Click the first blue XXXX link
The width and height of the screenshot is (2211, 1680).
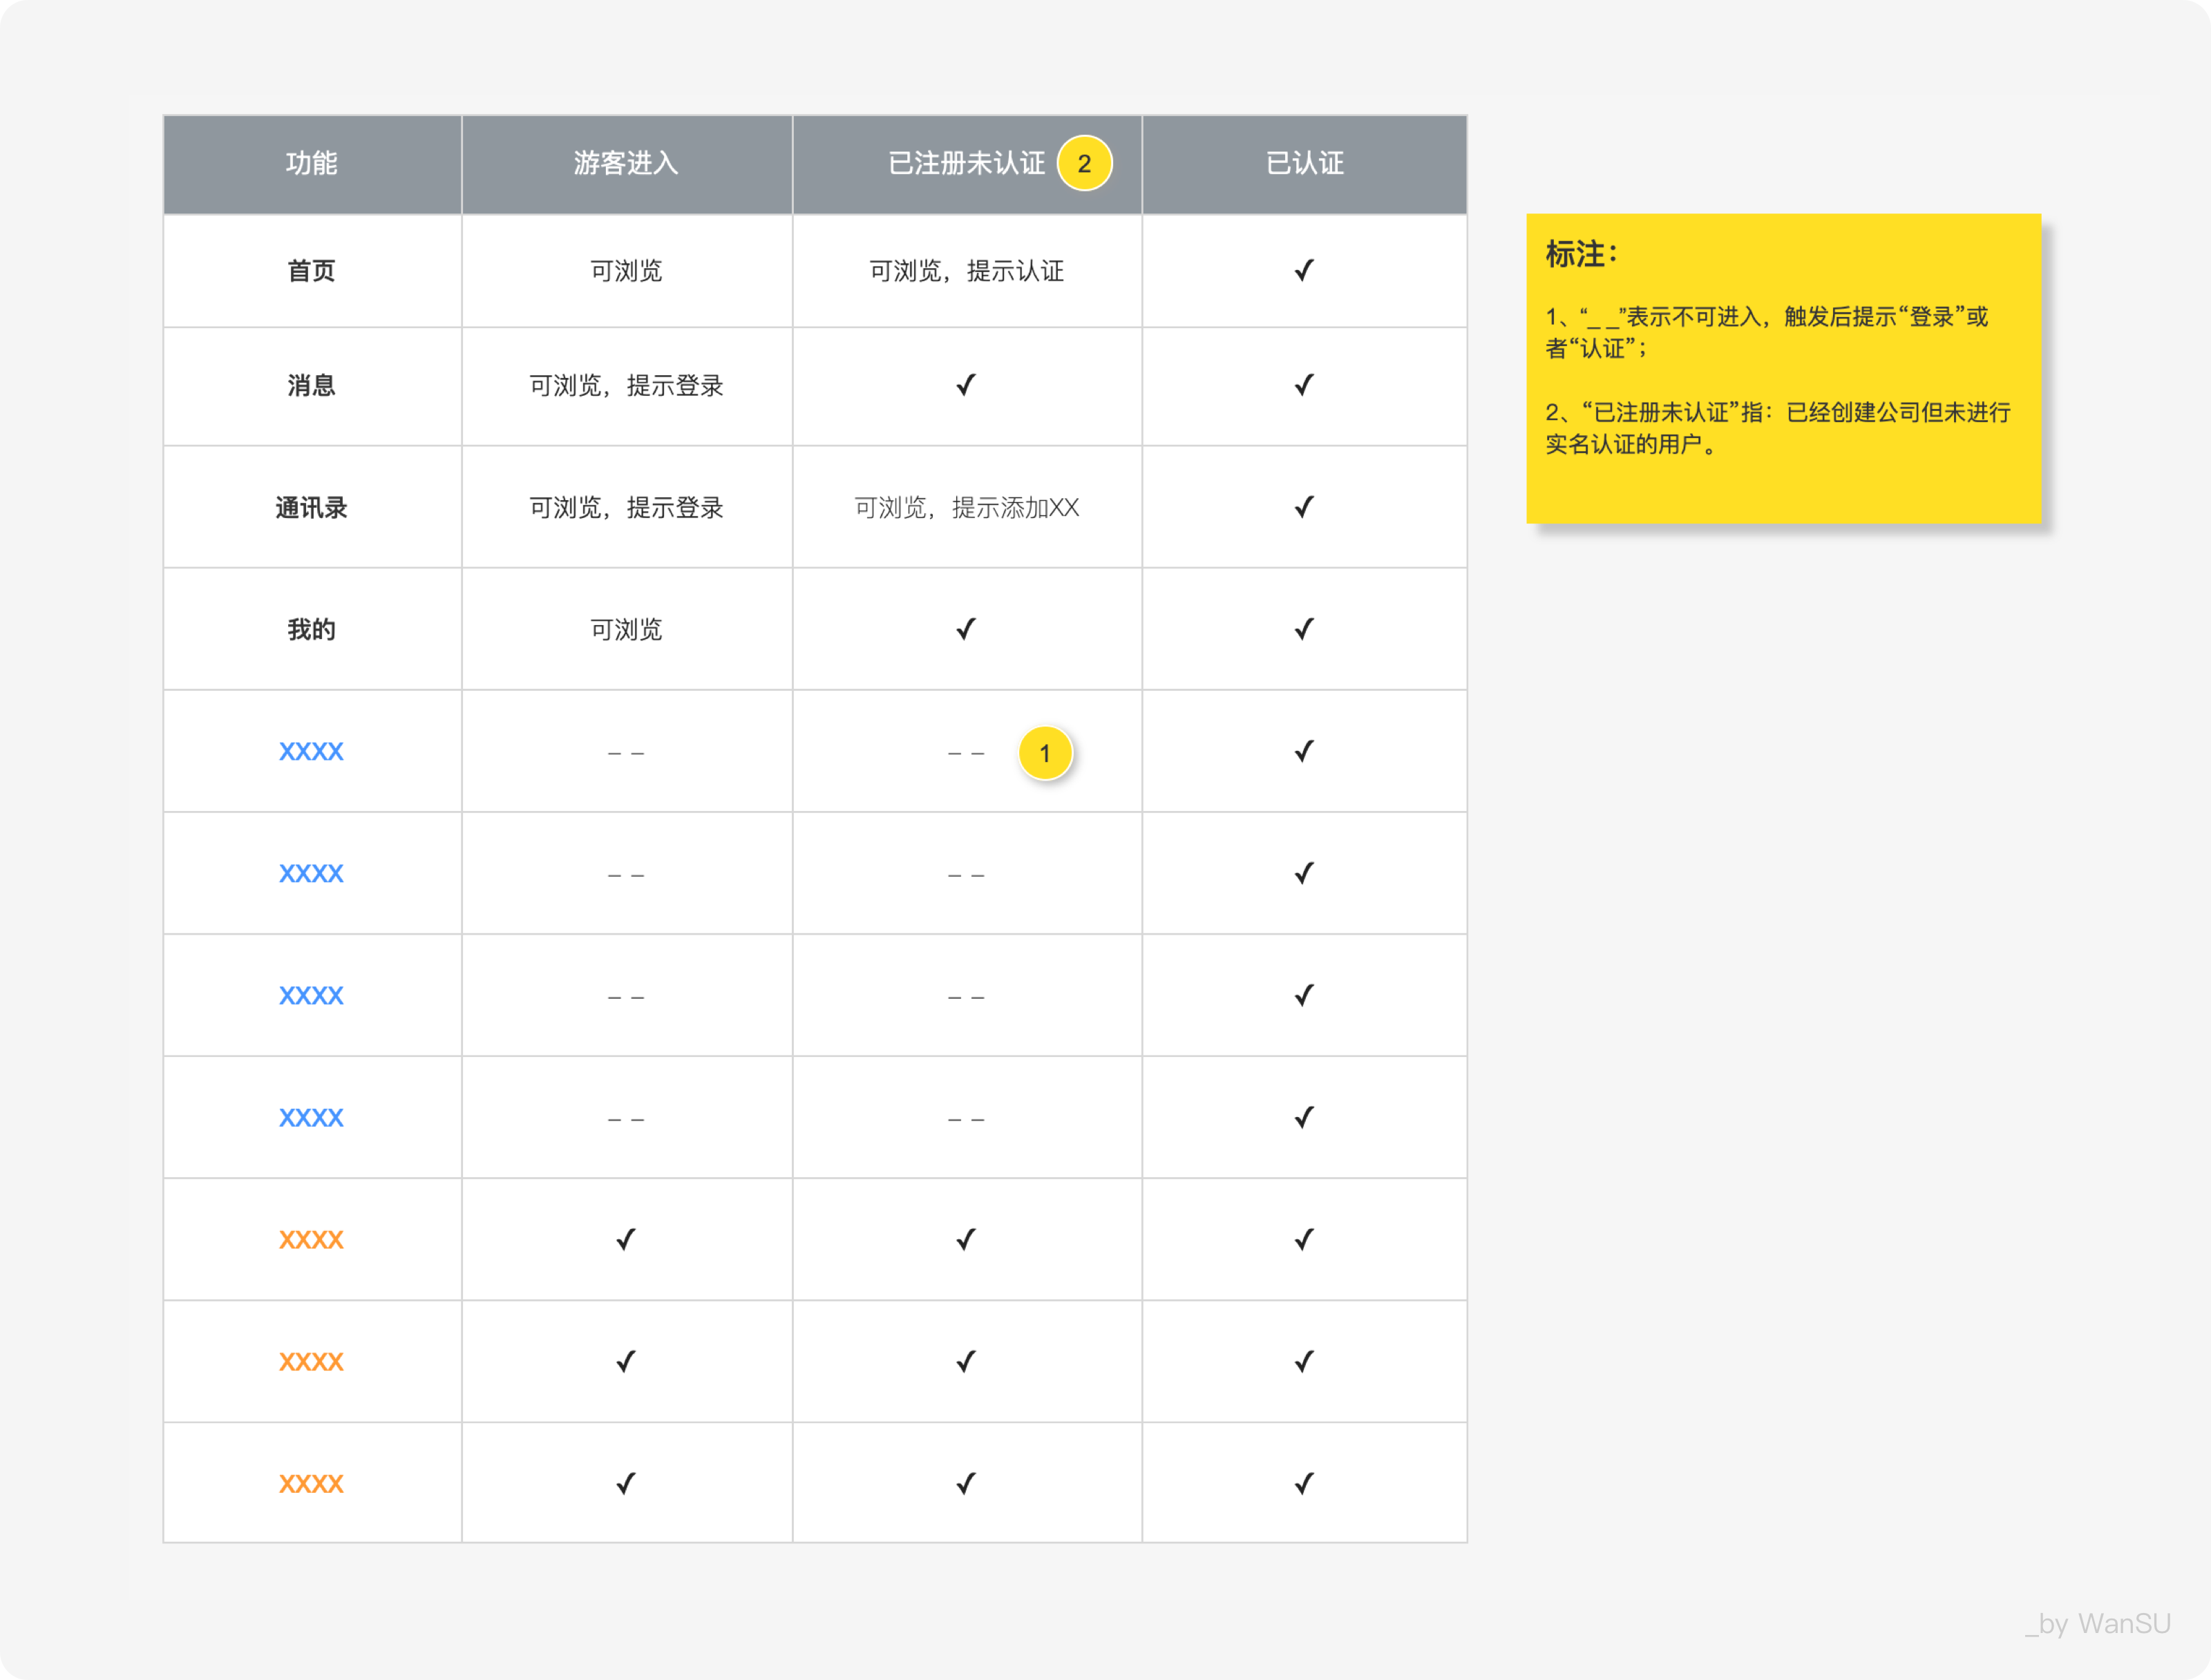(311, 752)
